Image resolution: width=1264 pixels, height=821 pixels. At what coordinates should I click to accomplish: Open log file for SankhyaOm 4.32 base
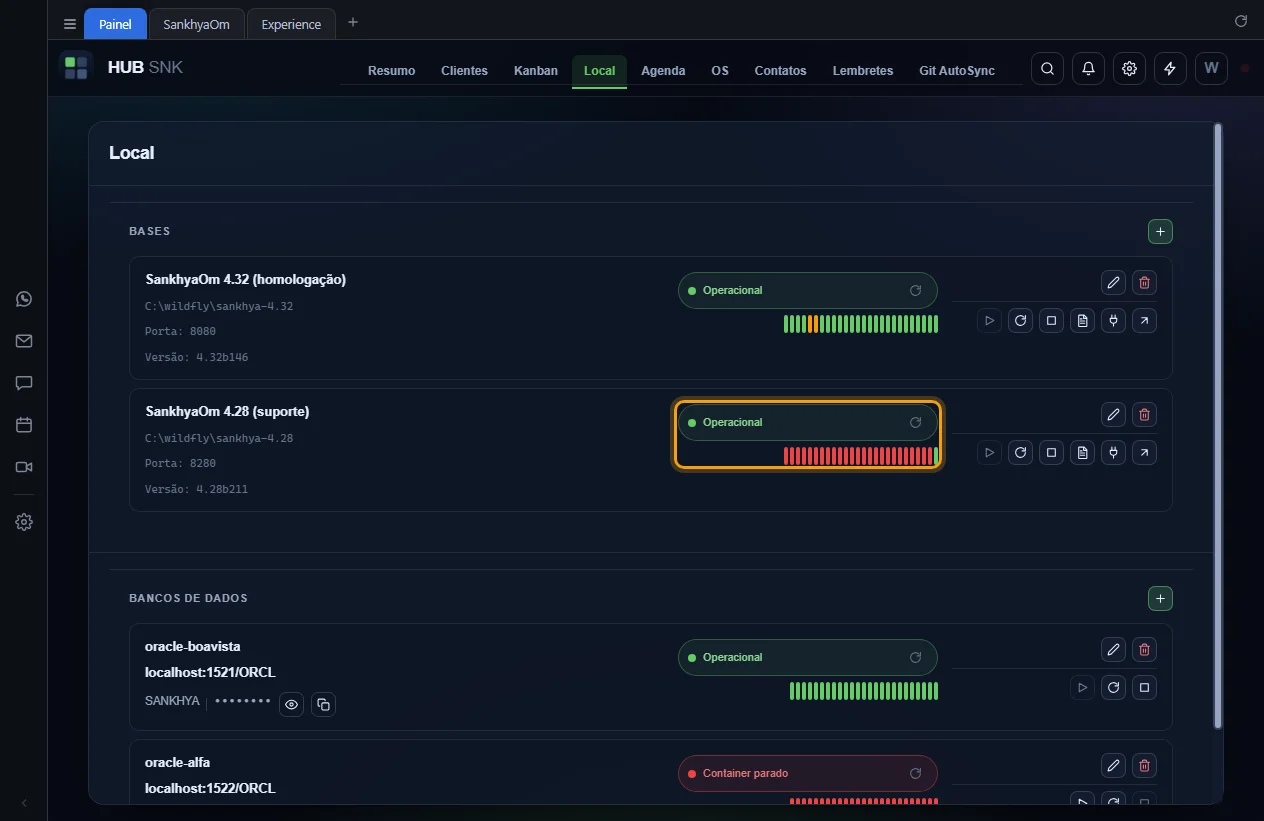pos(1082,321)
